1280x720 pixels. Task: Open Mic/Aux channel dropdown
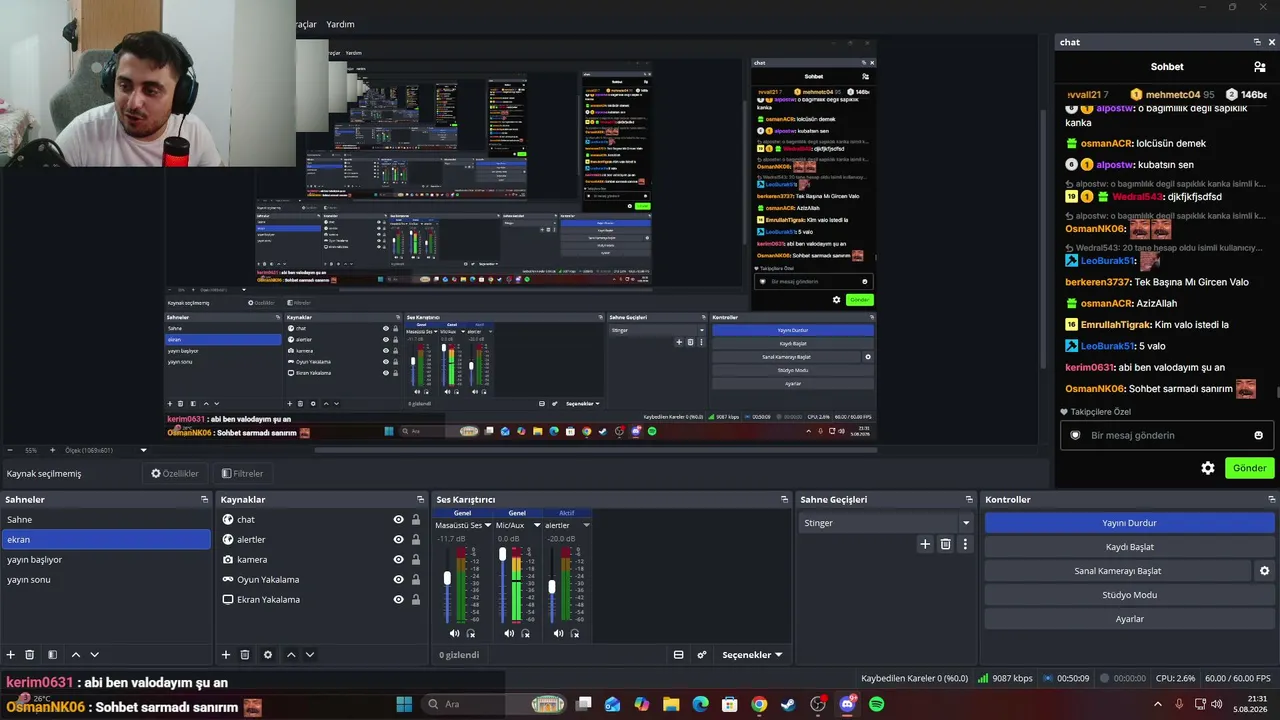[x=537, y=525]
